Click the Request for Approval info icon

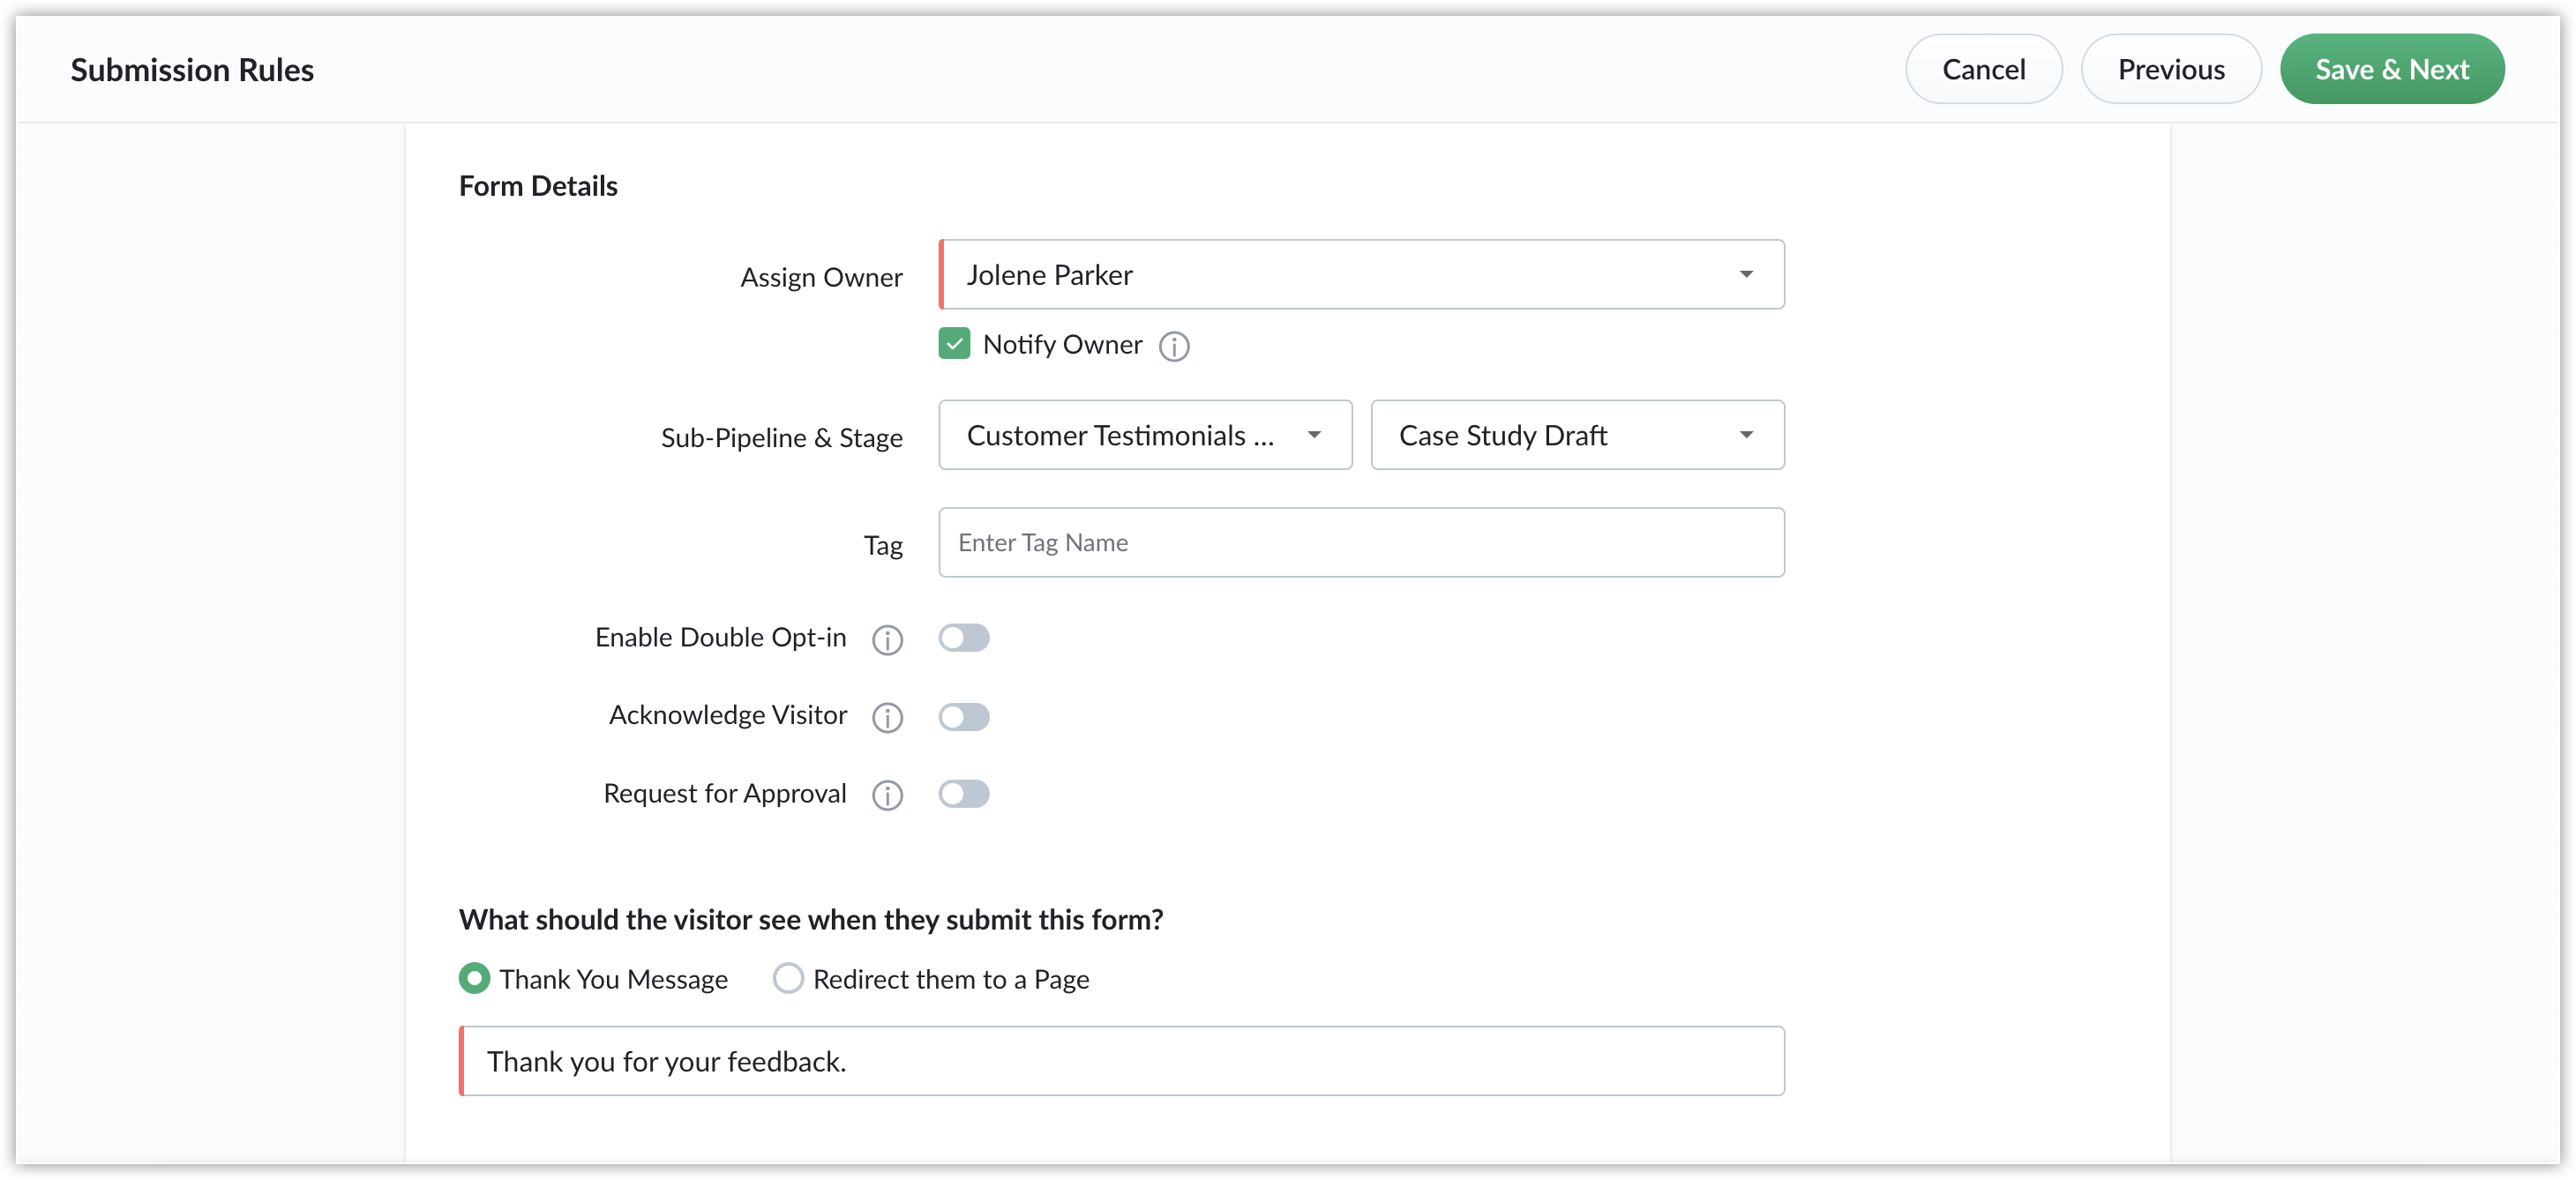click(x=887, y=795)
